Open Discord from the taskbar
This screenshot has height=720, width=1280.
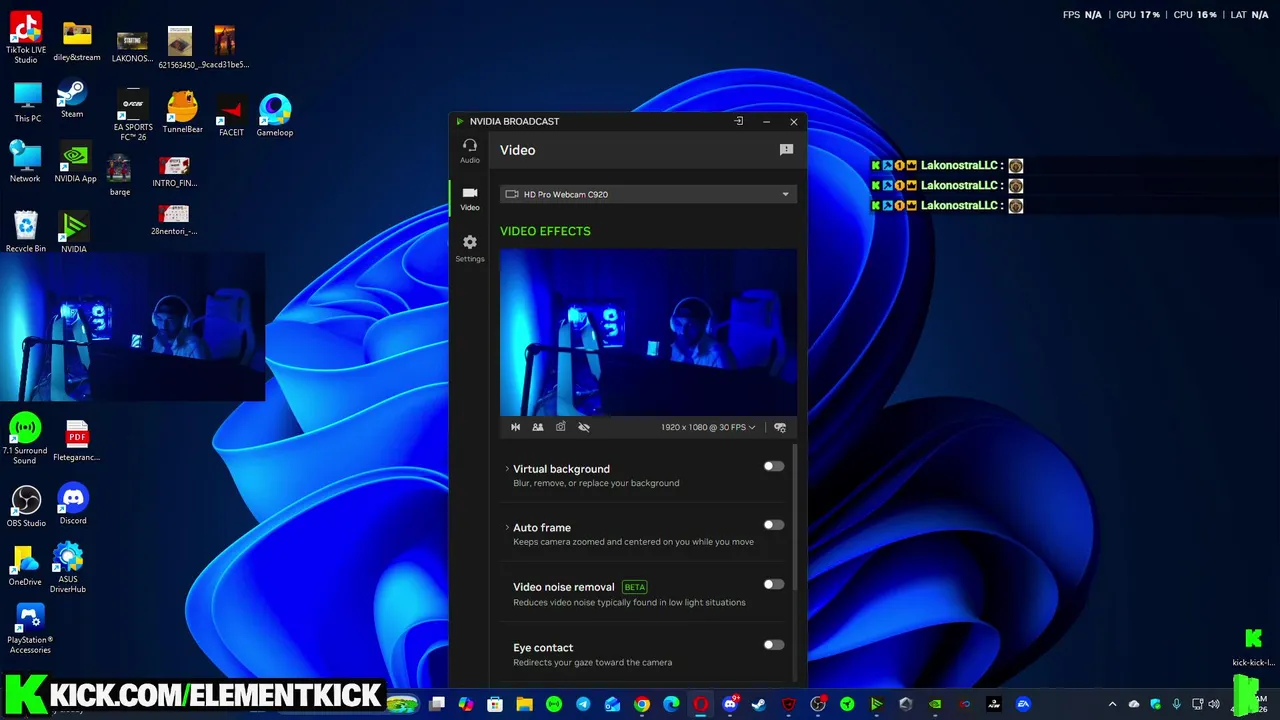[731, 704]
